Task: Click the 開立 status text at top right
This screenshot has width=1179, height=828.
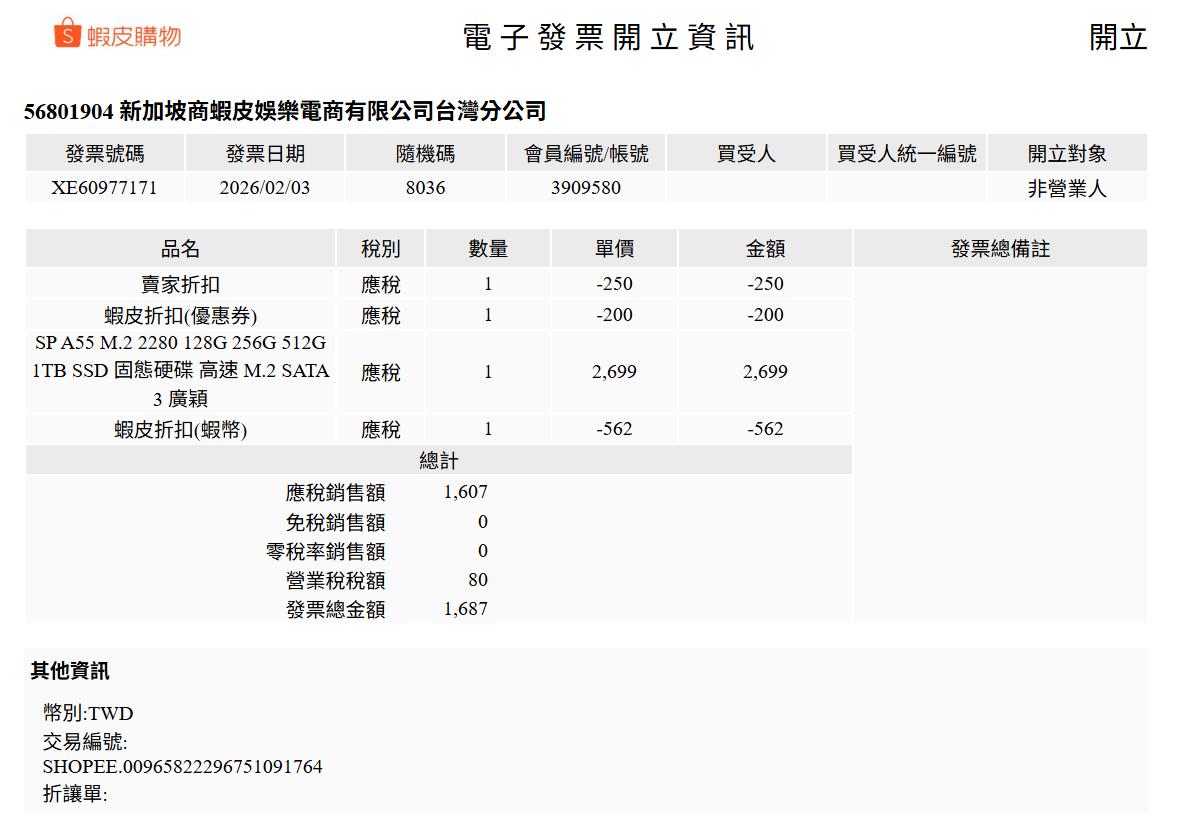Action: coord(1118,37)
